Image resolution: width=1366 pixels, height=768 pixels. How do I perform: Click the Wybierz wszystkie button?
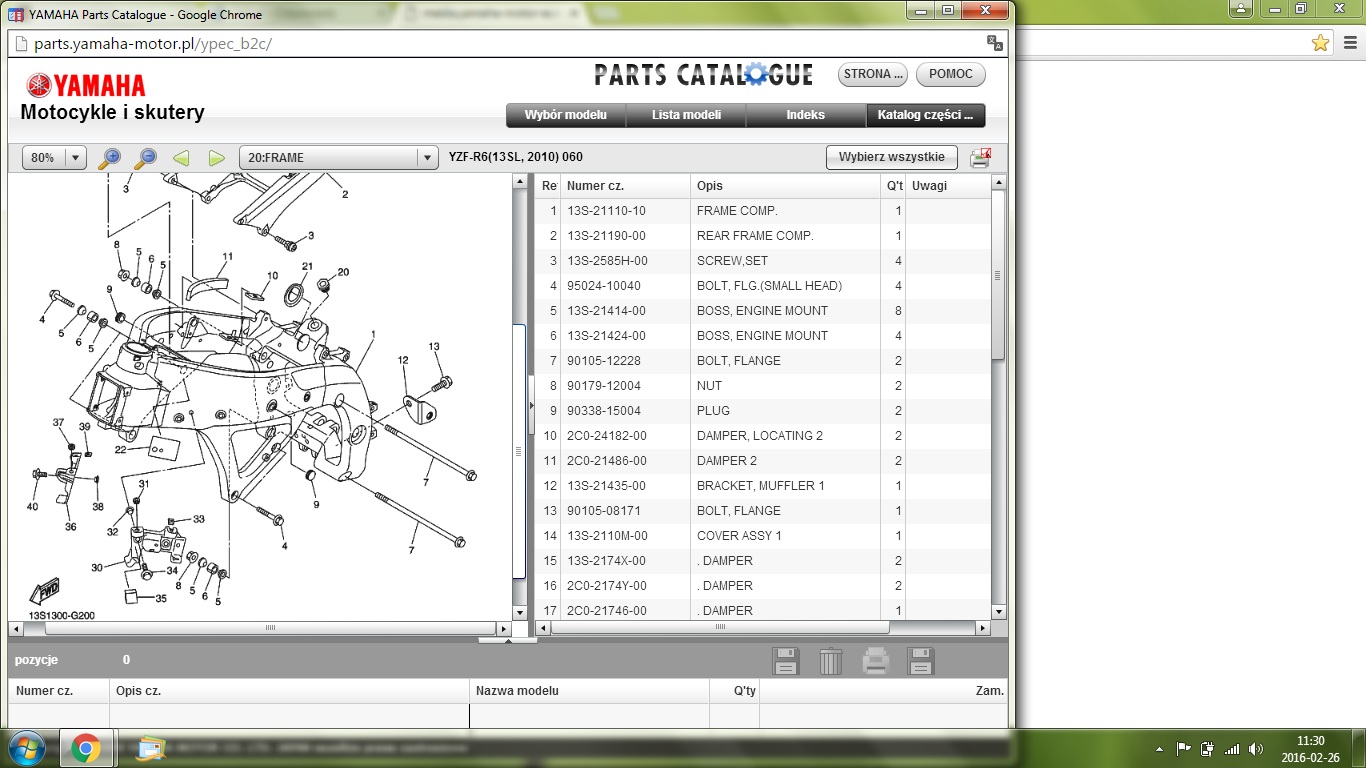point(891,157)
